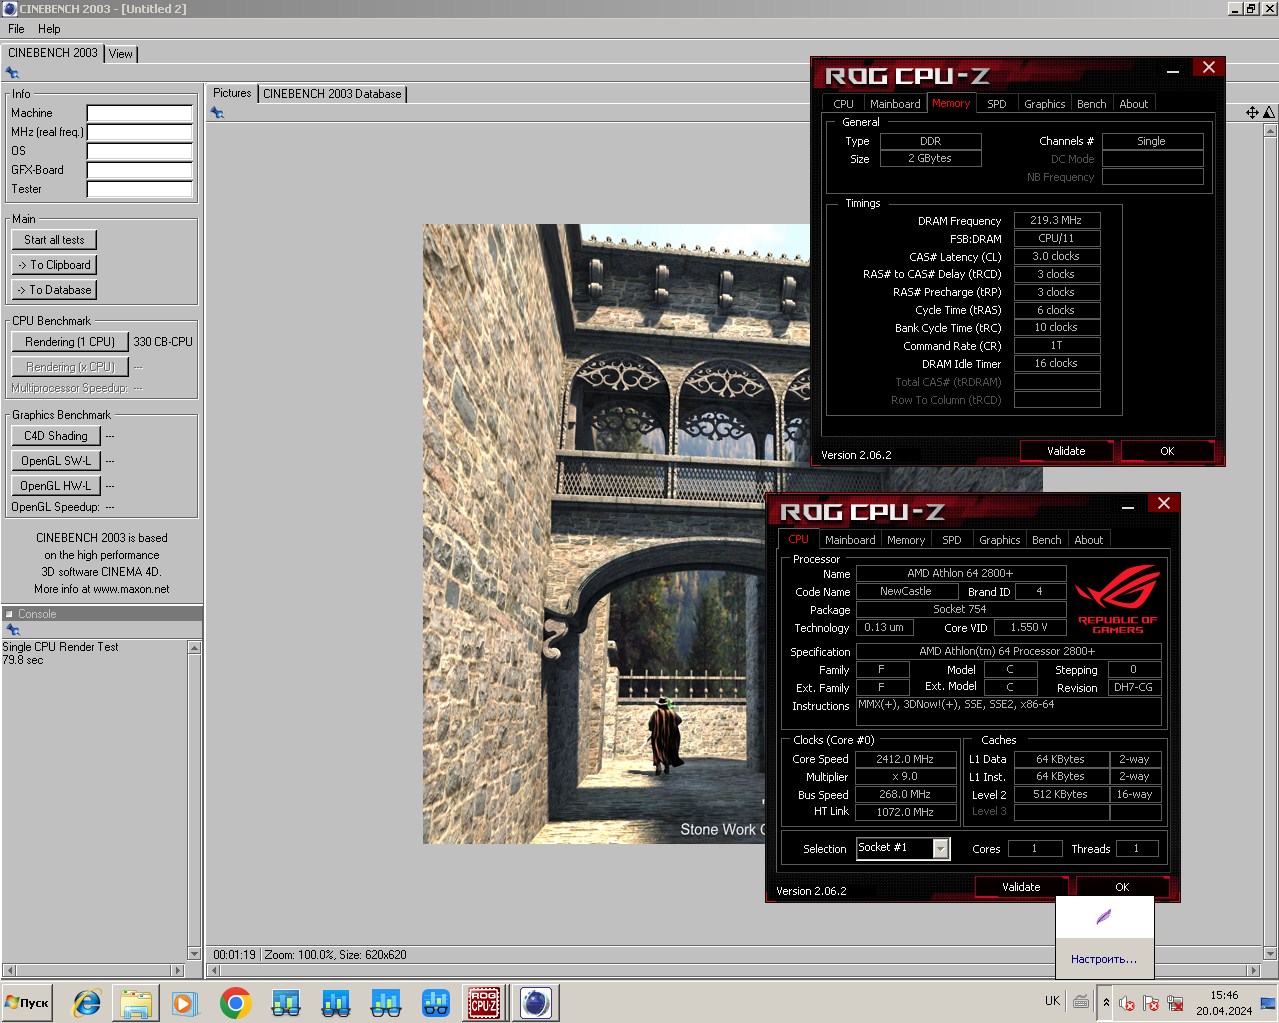Open About tab in upper CPU-Z window
The width and height of the screenshot is (1279, 1023).
[1134, 104]
